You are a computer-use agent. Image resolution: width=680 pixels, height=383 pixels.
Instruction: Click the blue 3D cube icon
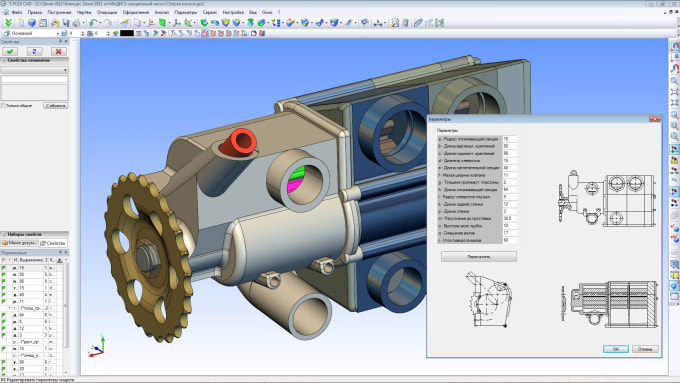coord(32,23)
